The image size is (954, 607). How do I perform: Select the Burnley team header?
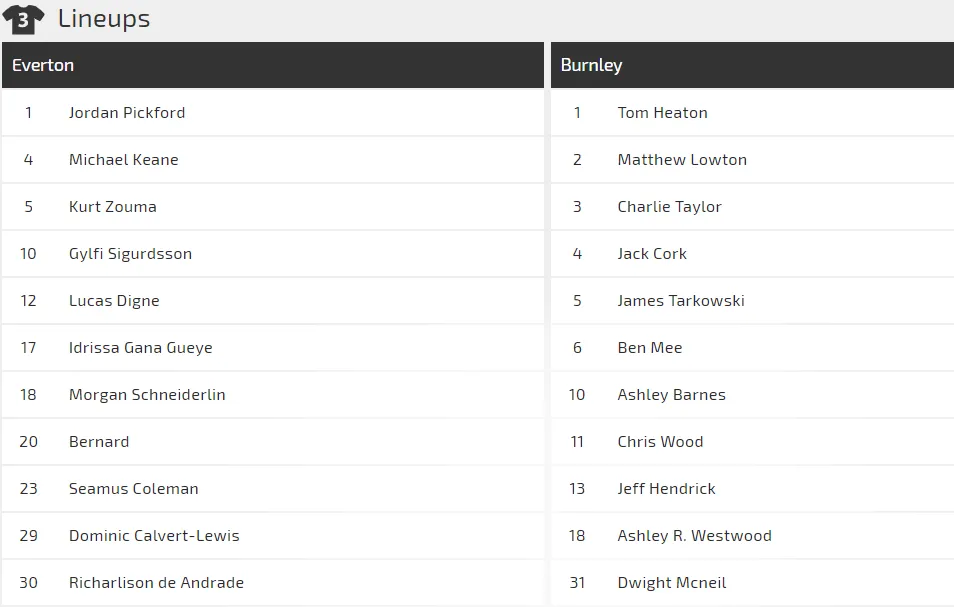point(591,65)
